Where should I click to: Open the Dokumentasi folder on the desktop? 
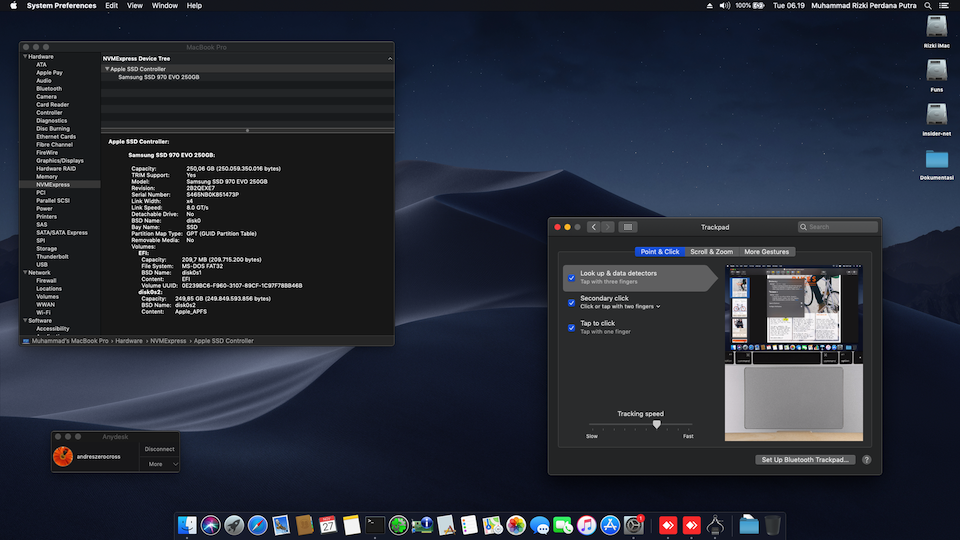click(937, 160)
